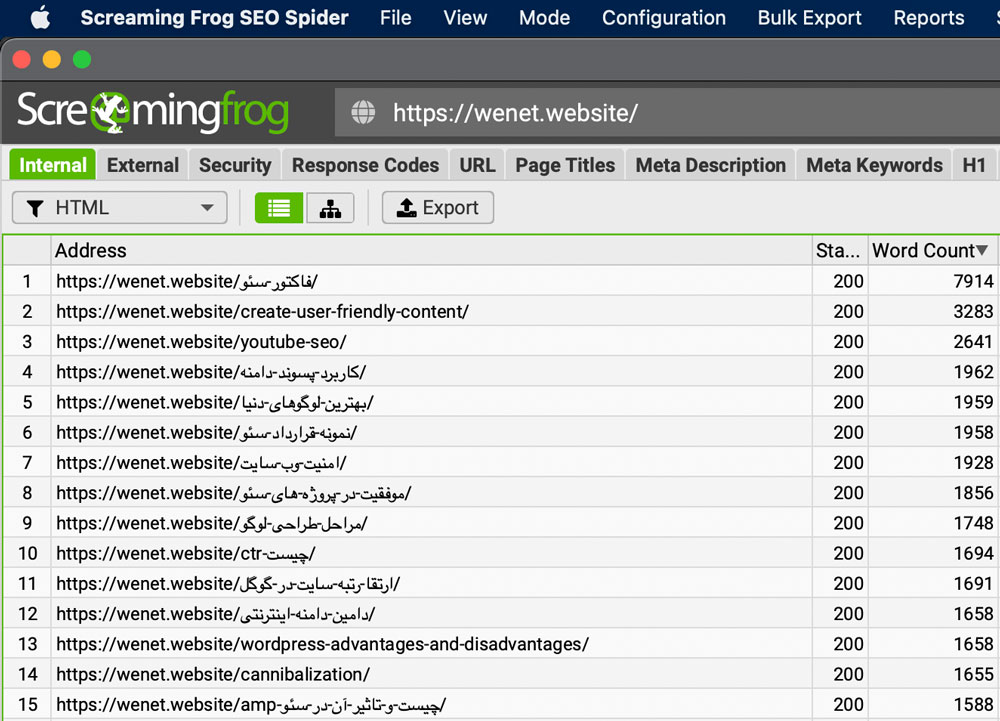Click word count value 2641

click(x=973, y=342)
